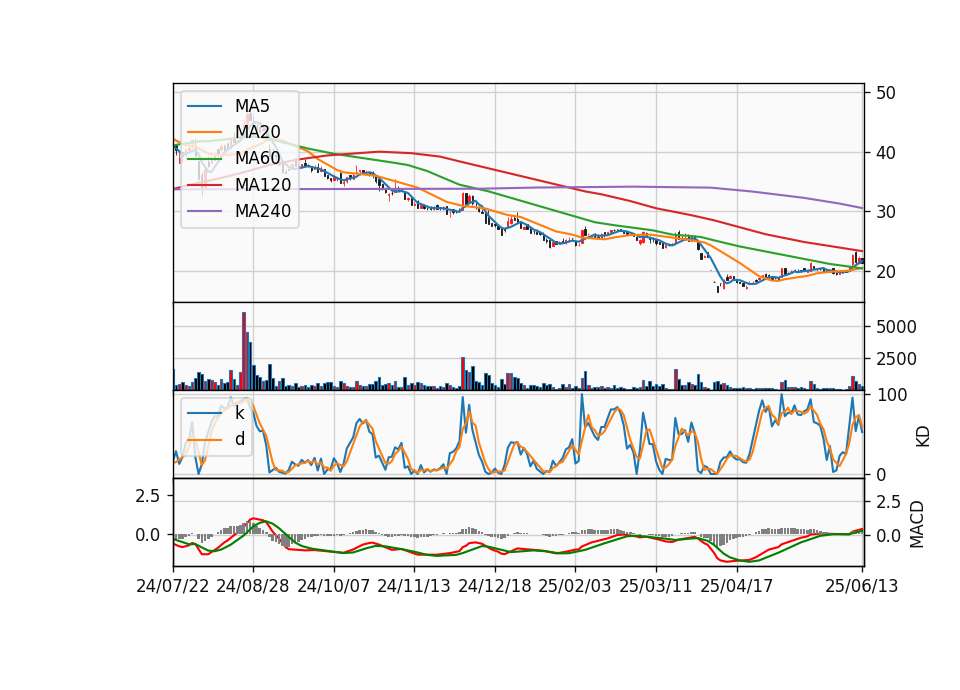Click the purple MA240 legend line sample
The height and width of the screenshot is (690, 960).
pyautogui.click(x=204, y=211)
